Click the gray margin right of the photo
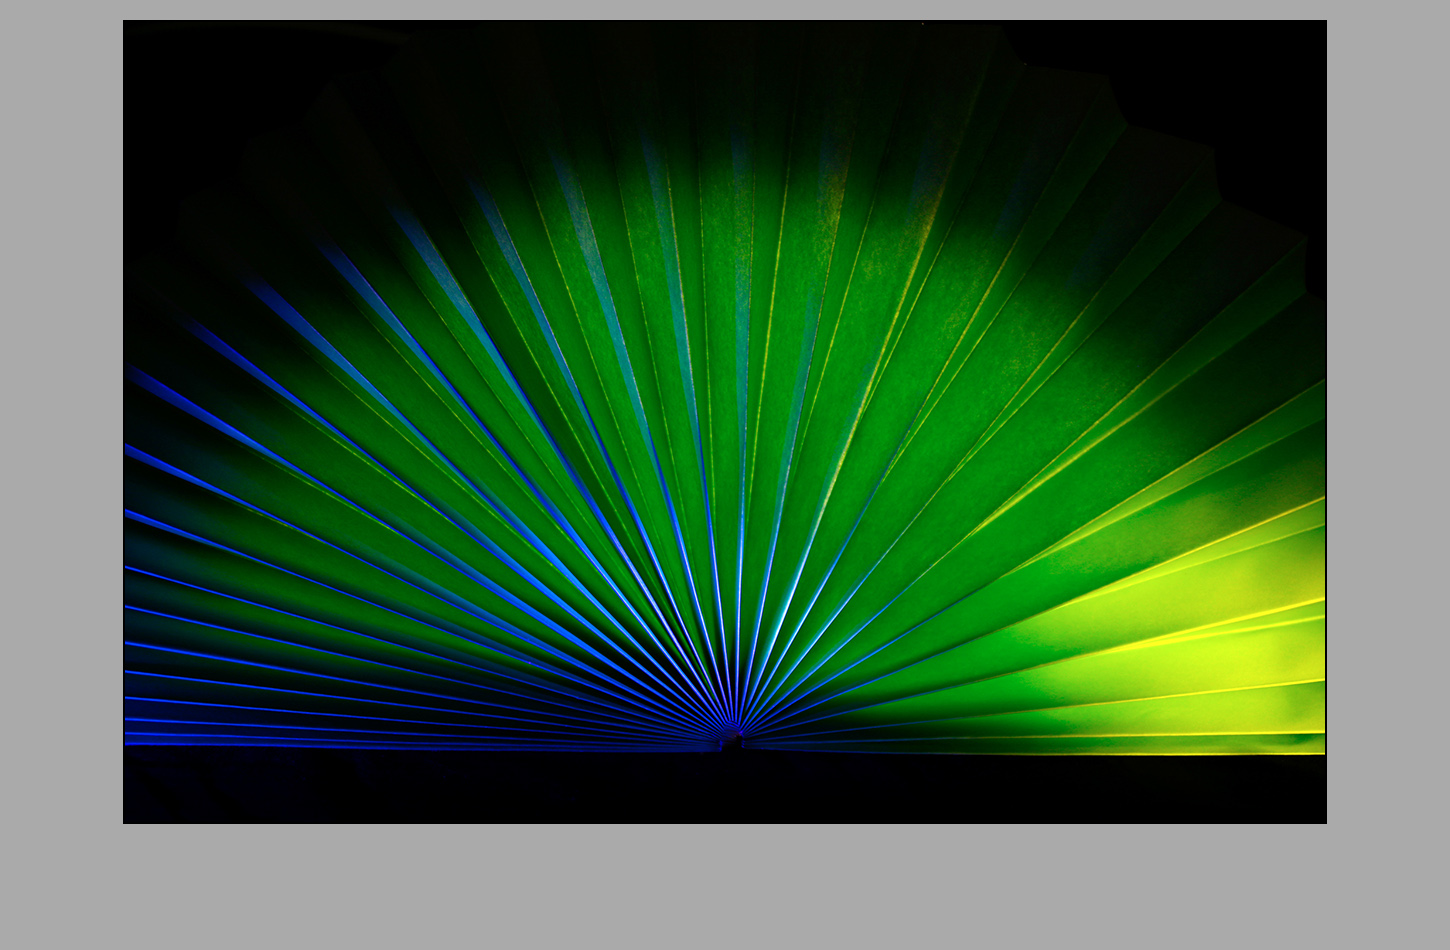The height and width of the screenshot is (950, 1450). click(1388, 420)
